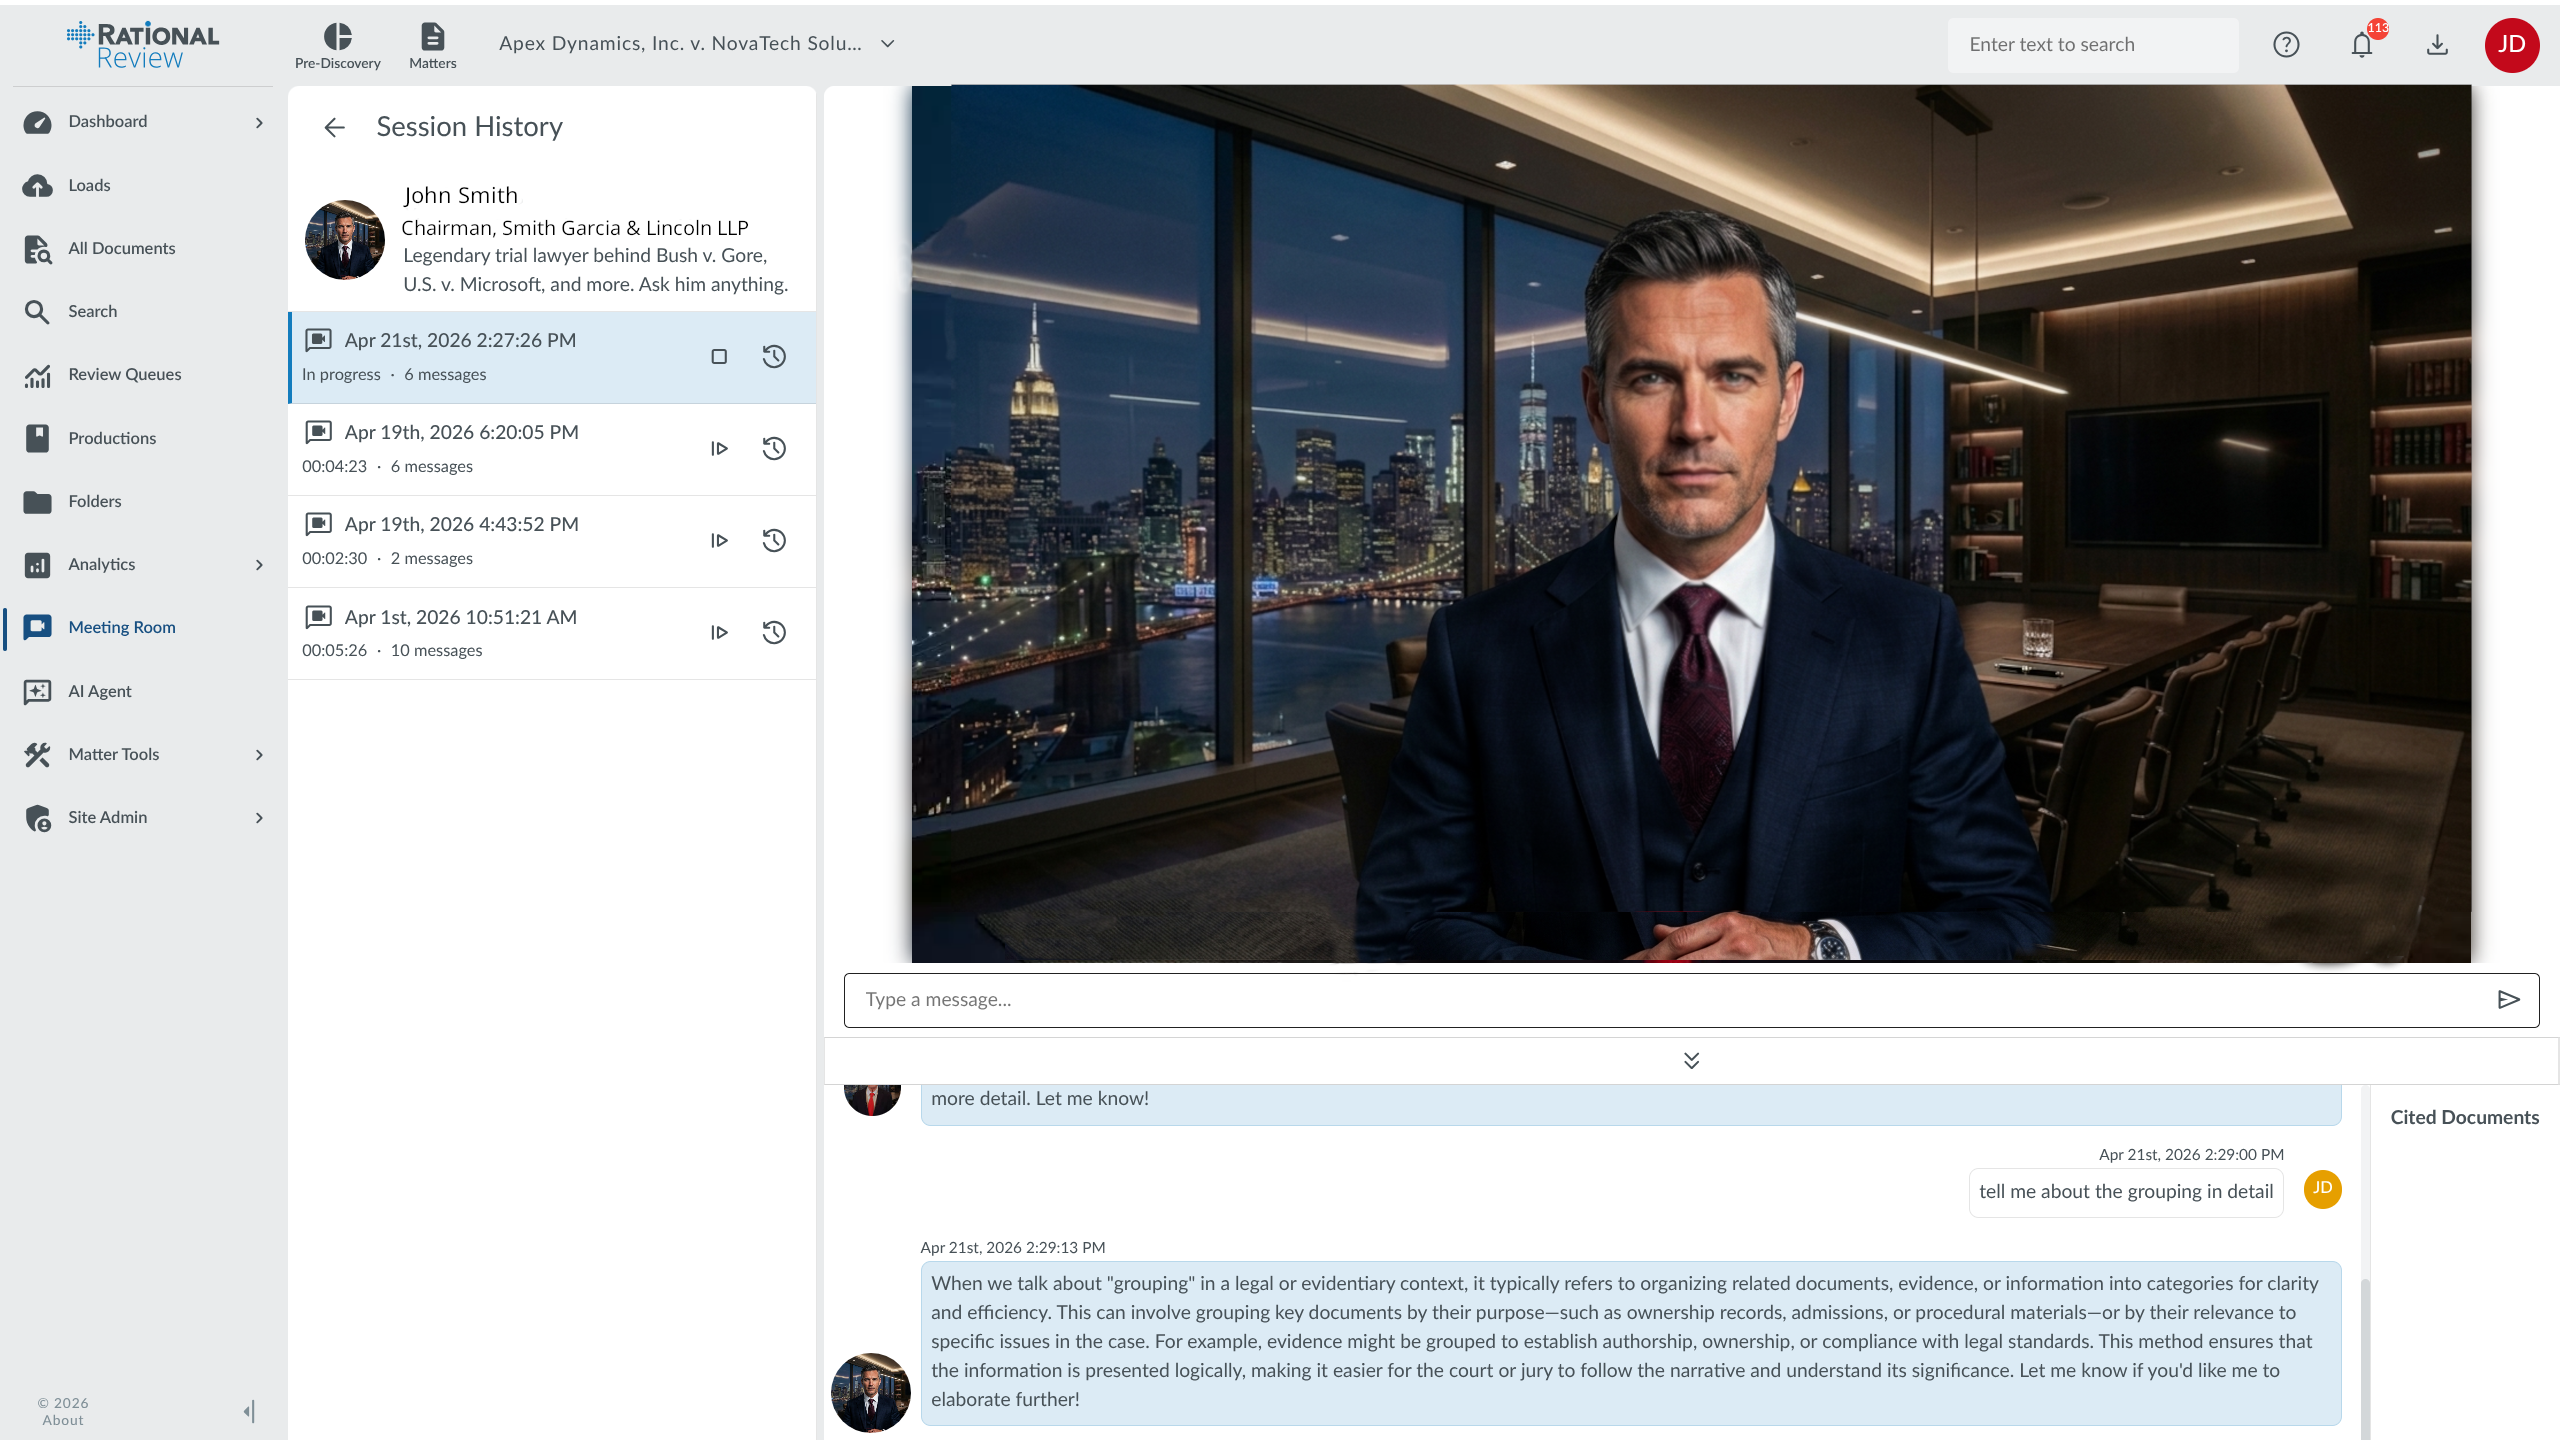Expand the Dashboard sidebar submenu
The image size is (2560, 1440).
(x=259, y=122)
